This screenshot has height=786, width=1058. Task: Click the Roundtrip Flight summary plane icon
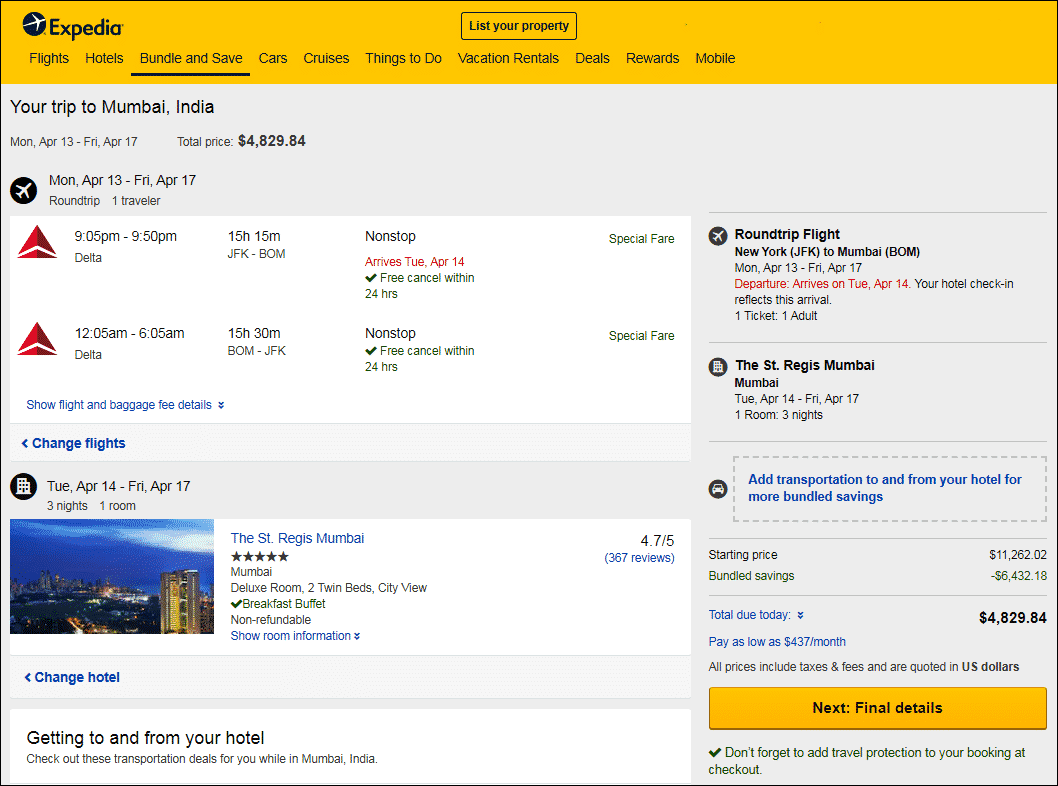pos(718,236)
